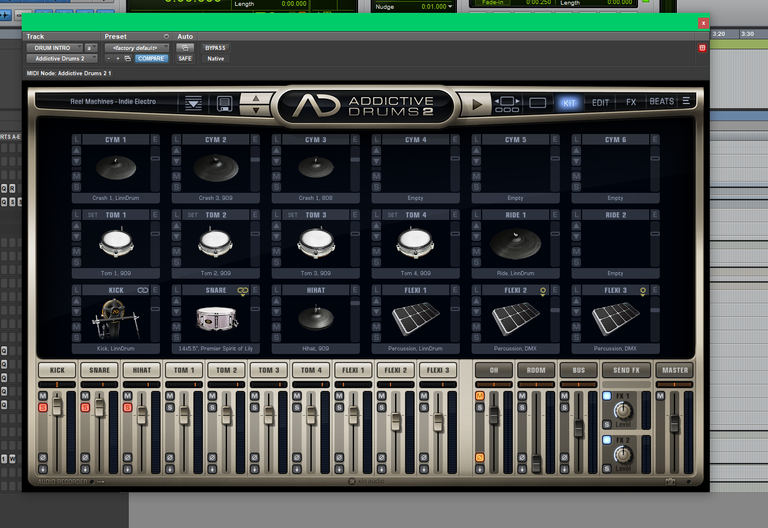This screenshot has width=768, height=528.
Task: Click the Kick channel volume fader
Action: pyautogui.click(x=57, y=407)
